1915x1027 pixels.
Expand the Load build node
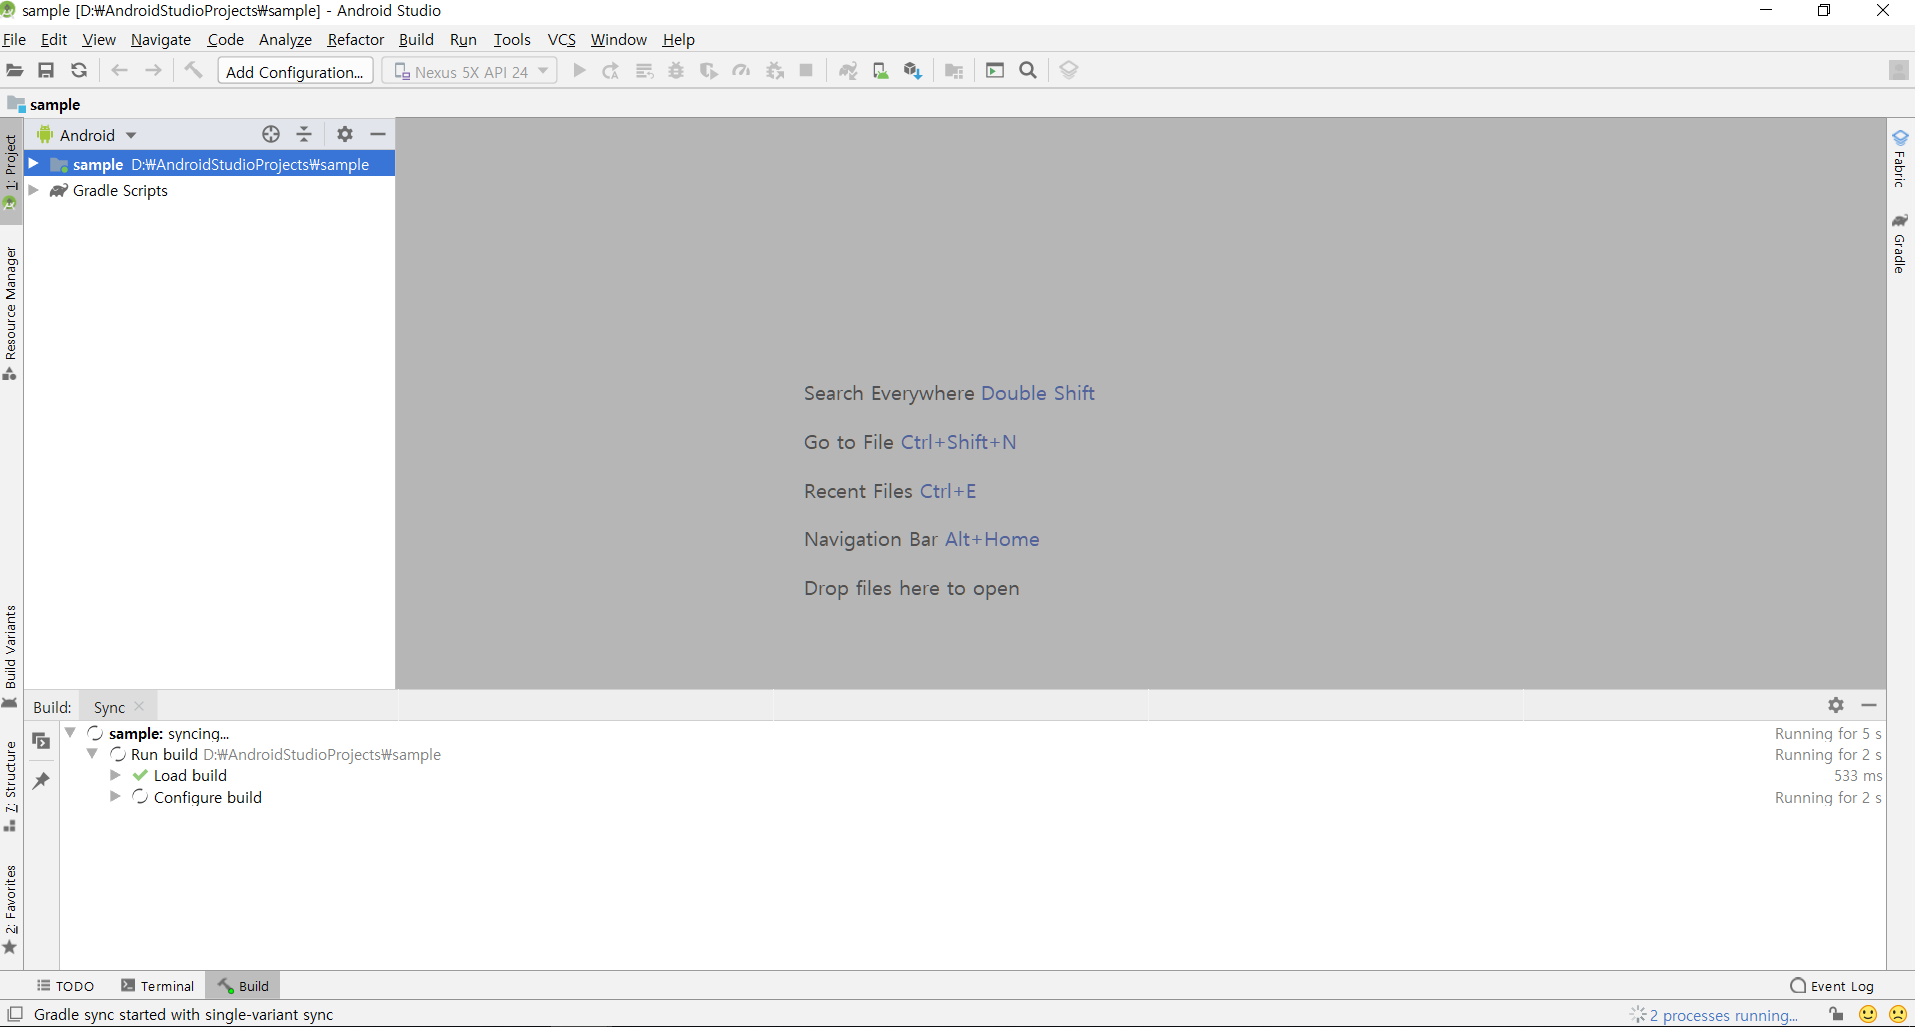tap(115, 775)
